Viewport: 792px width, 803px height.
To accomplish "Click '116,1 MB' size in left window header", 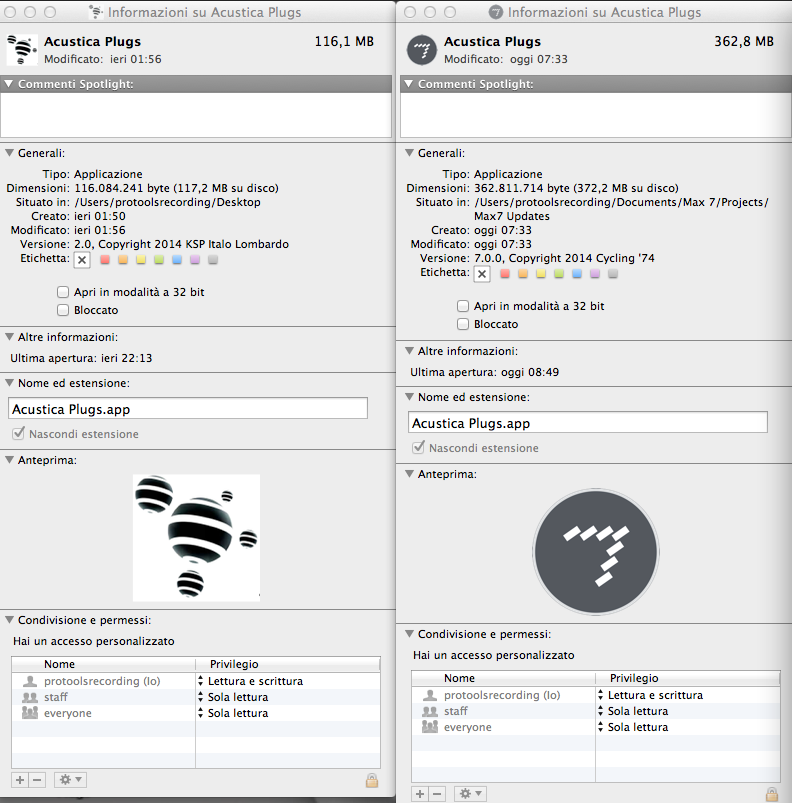I will [x=344, y=41].
